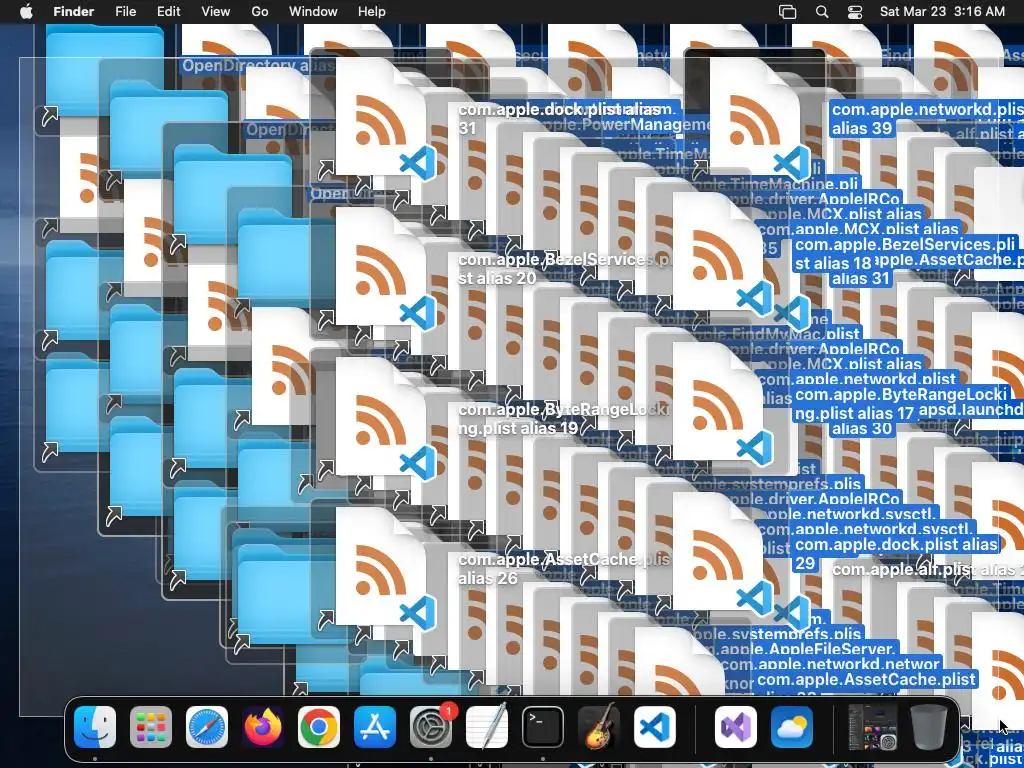Open System Settings with the red badge

point(431,727)
